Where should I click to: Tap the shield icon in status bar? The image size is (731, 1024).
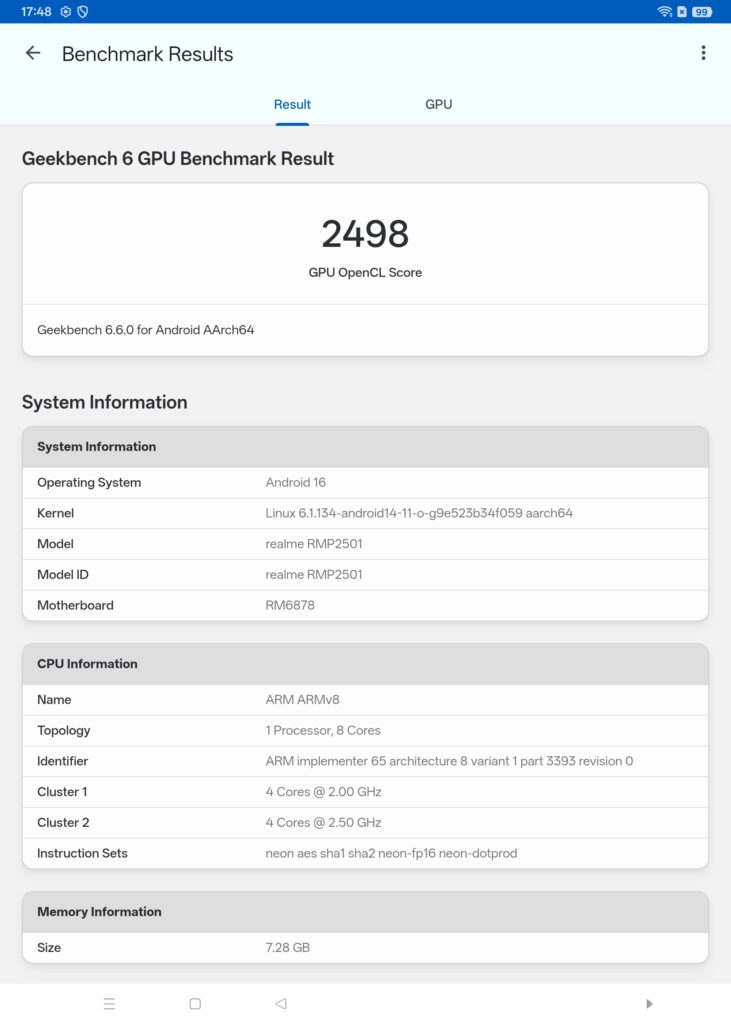tap(82, 12)
